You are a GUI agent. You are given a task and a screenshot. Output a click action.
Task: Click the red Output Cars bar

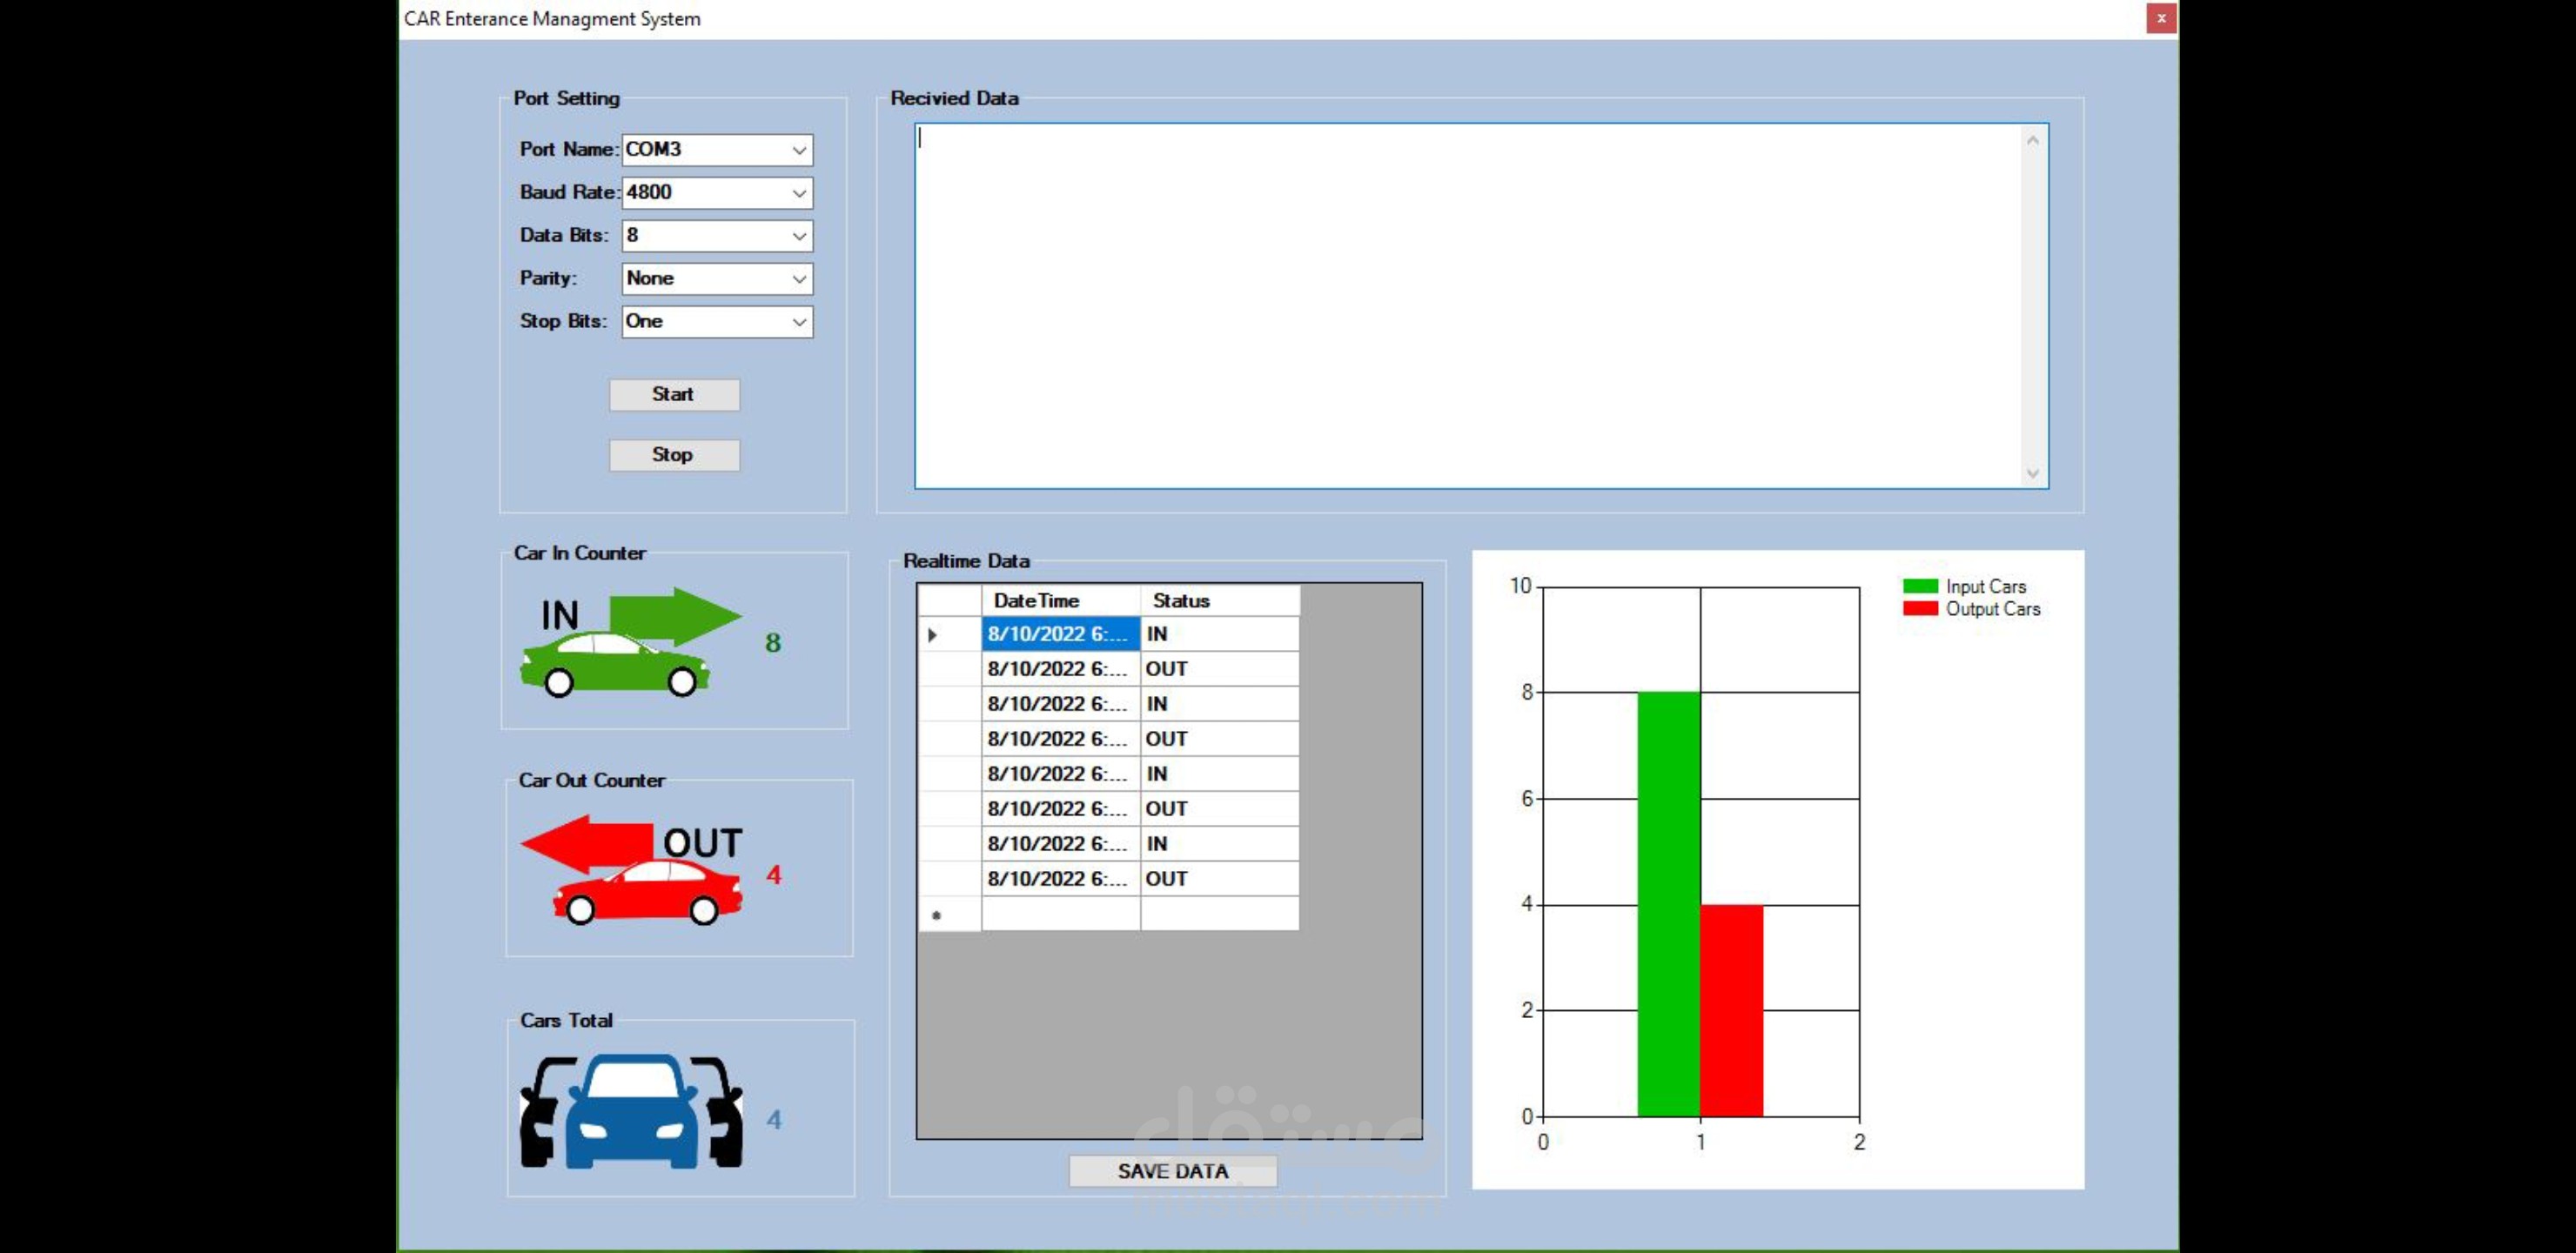point(1731,1011)
